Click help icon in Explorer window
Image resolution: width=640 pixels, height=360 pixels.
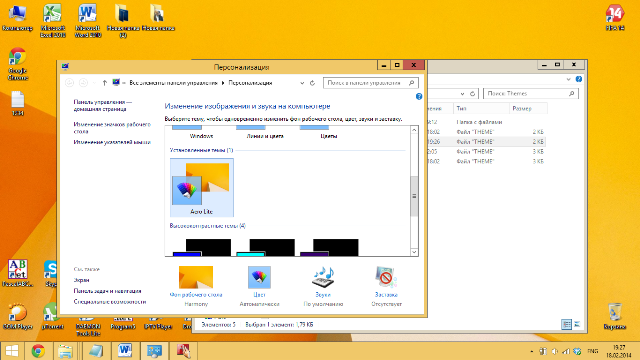click(579, 79)
